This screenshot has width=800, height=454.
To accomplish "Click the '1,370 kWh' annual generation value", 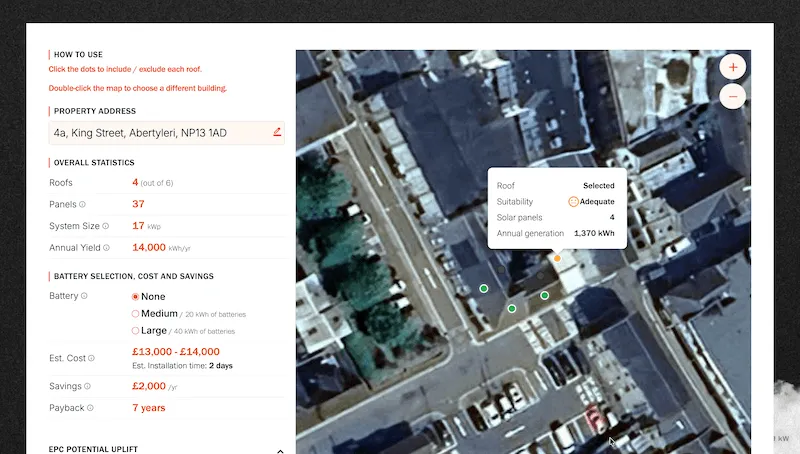I will [x=594, y=233].
